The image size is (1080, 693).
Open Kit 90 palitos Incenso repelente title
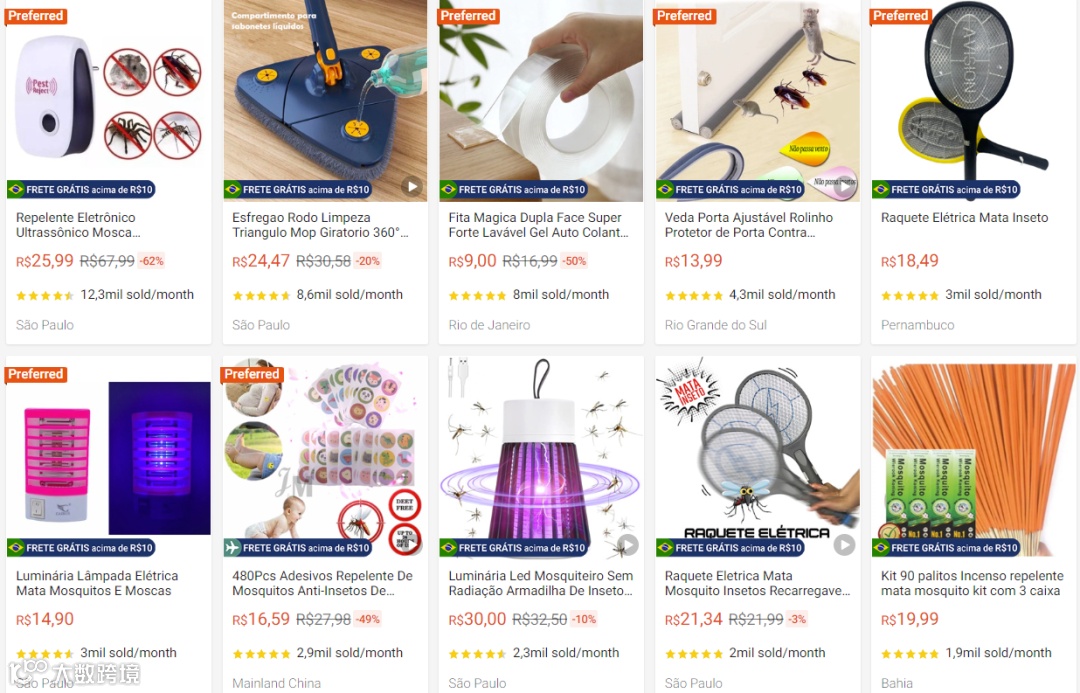click(972, 583)
